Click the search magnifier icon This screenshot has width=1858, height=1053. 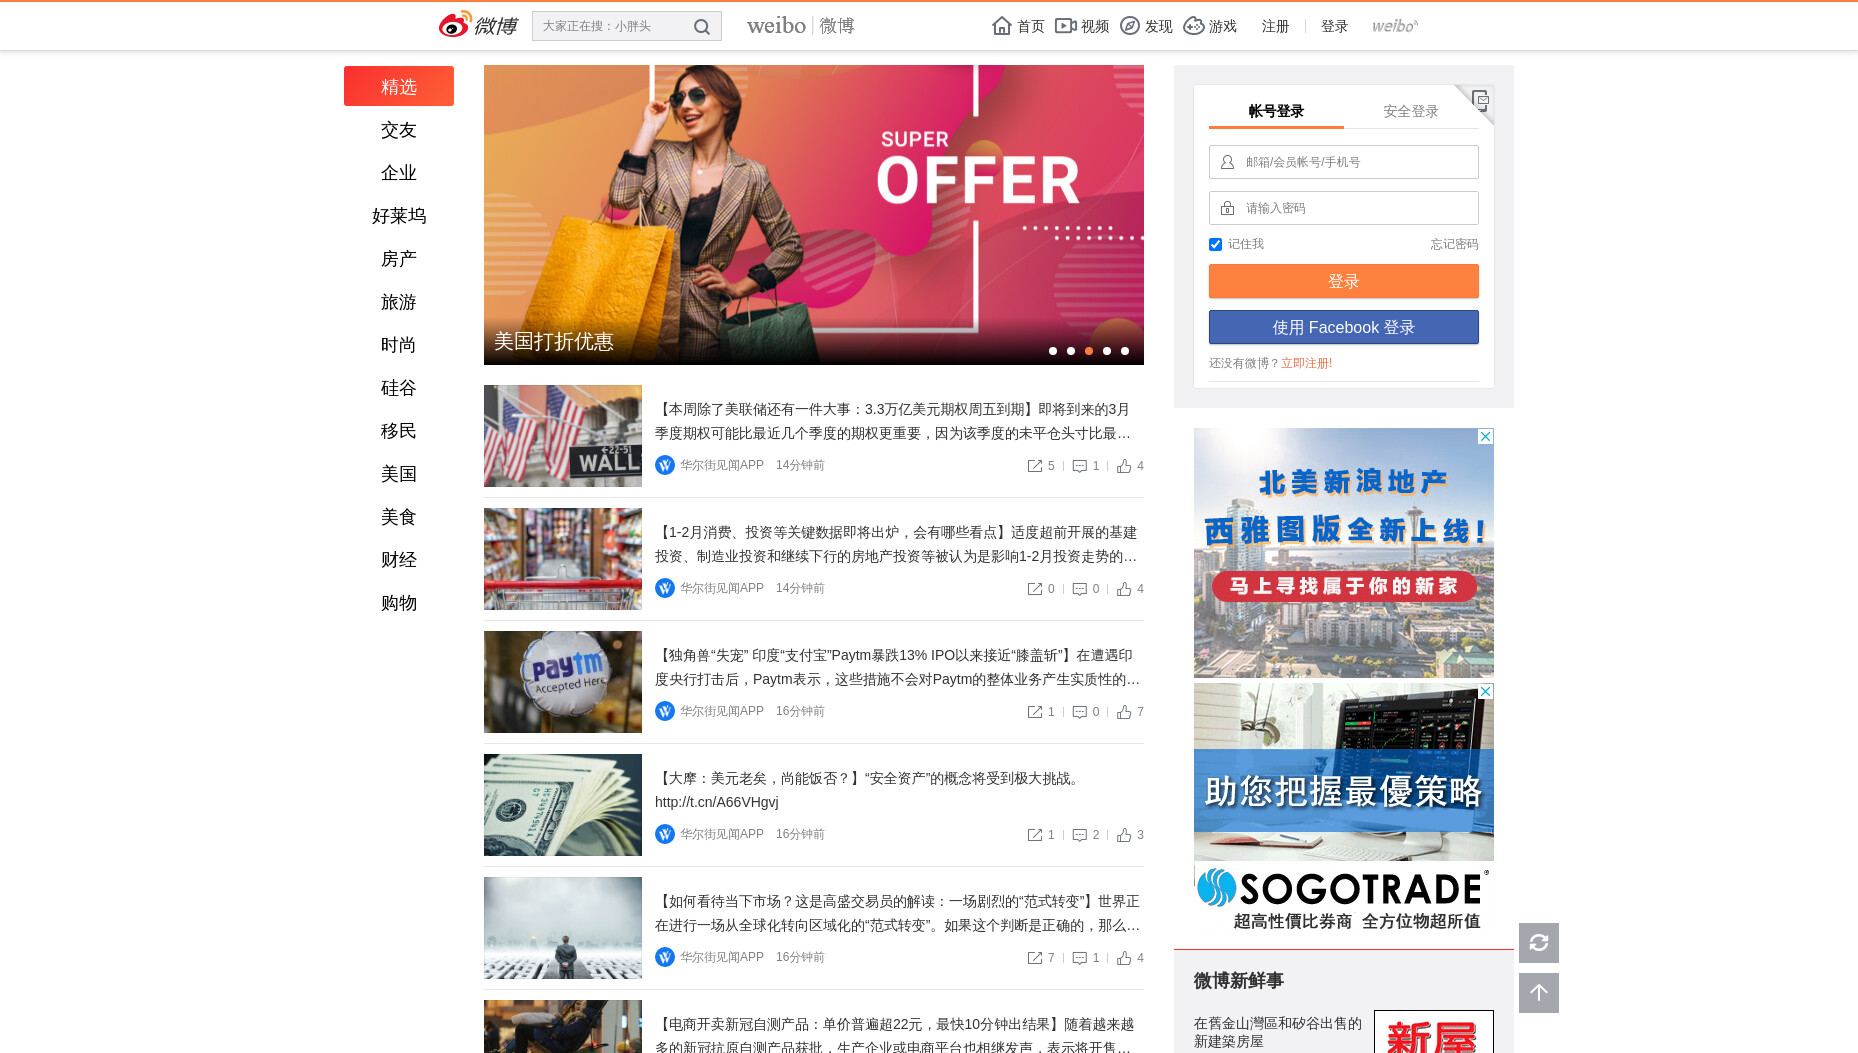point(702,27)
